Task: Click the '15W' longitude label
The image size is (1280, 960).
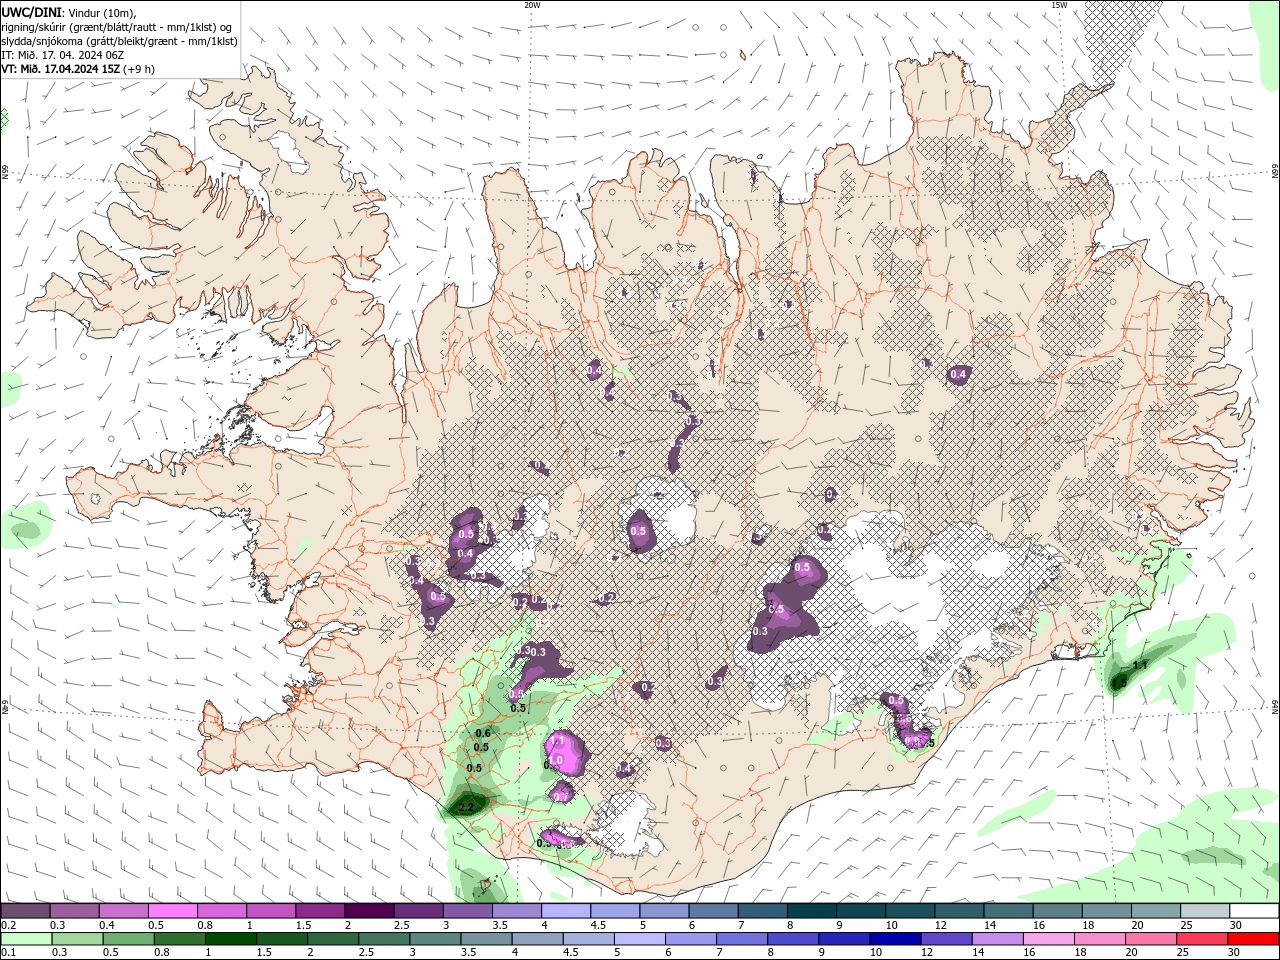Action: tap(1059, 5)
